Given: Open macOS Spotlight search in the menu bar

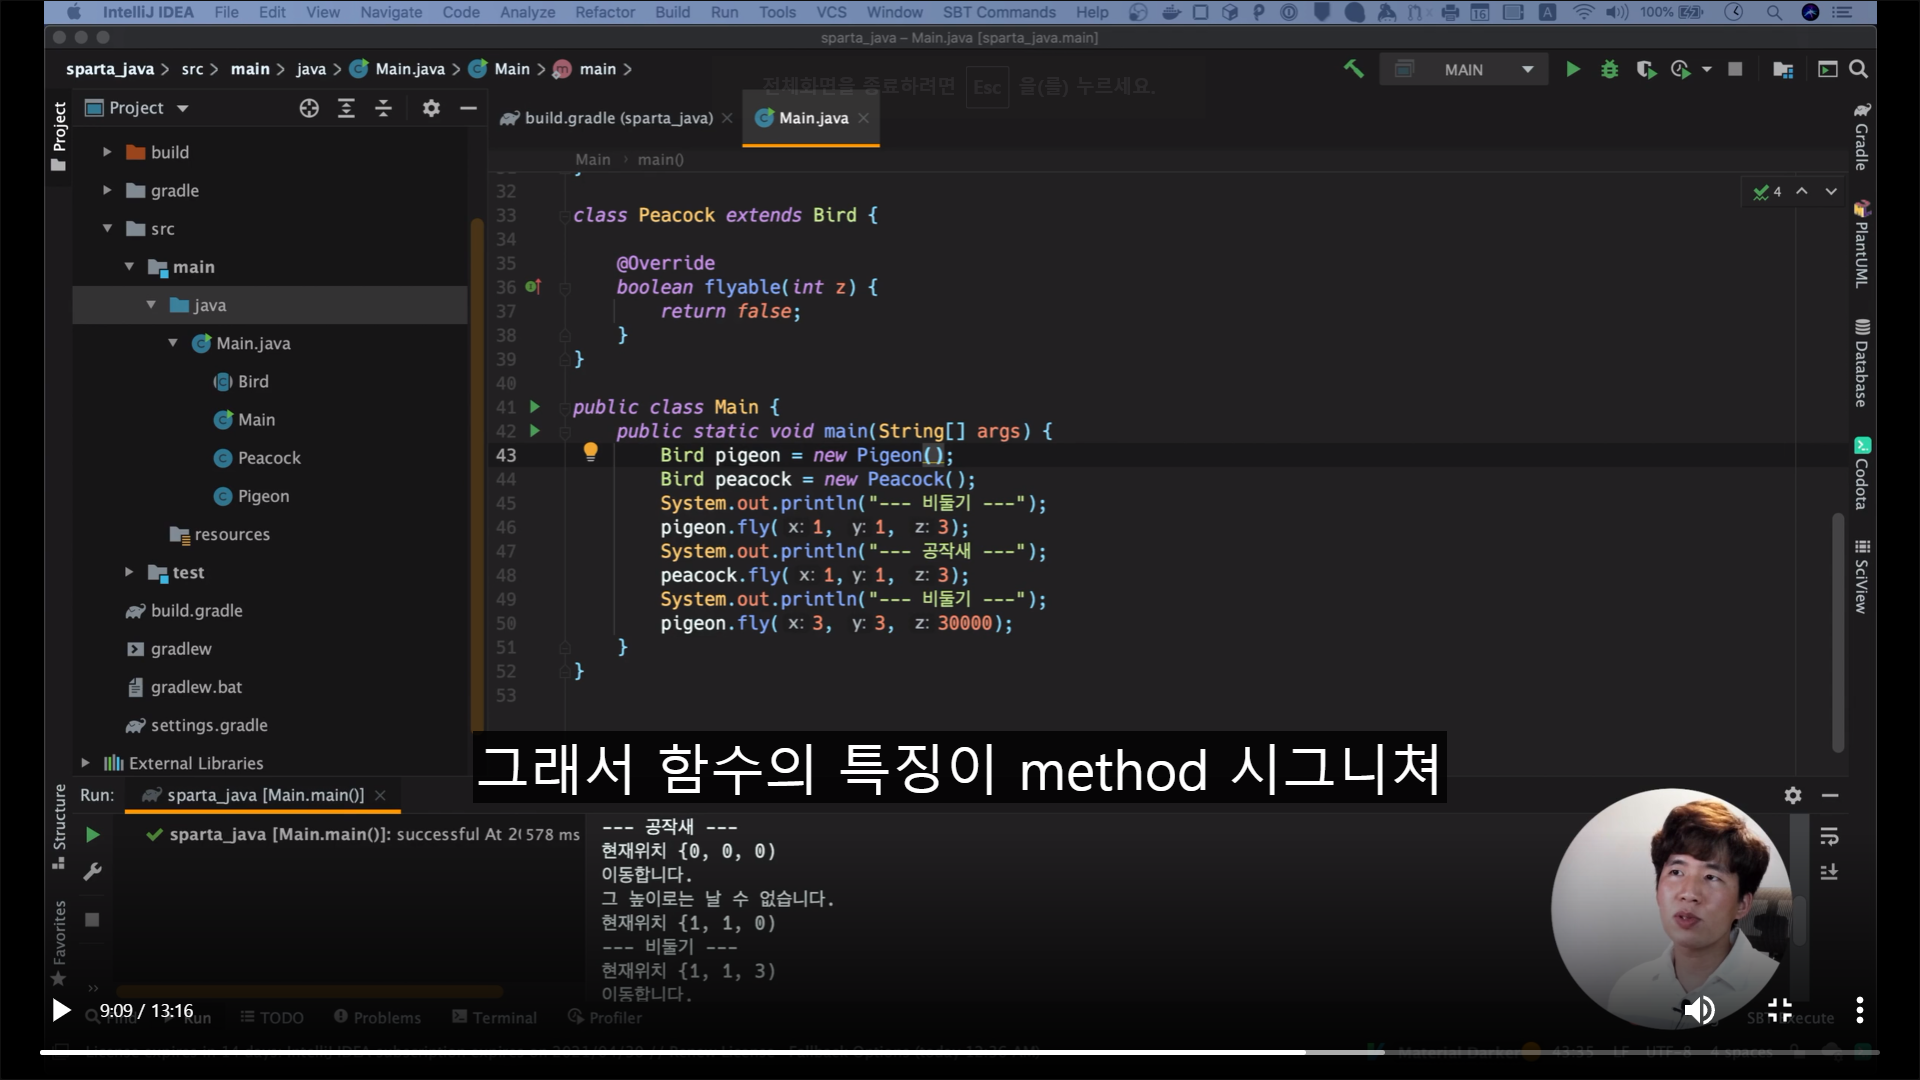Looking at the screenshot, I should pos(1773,12).
